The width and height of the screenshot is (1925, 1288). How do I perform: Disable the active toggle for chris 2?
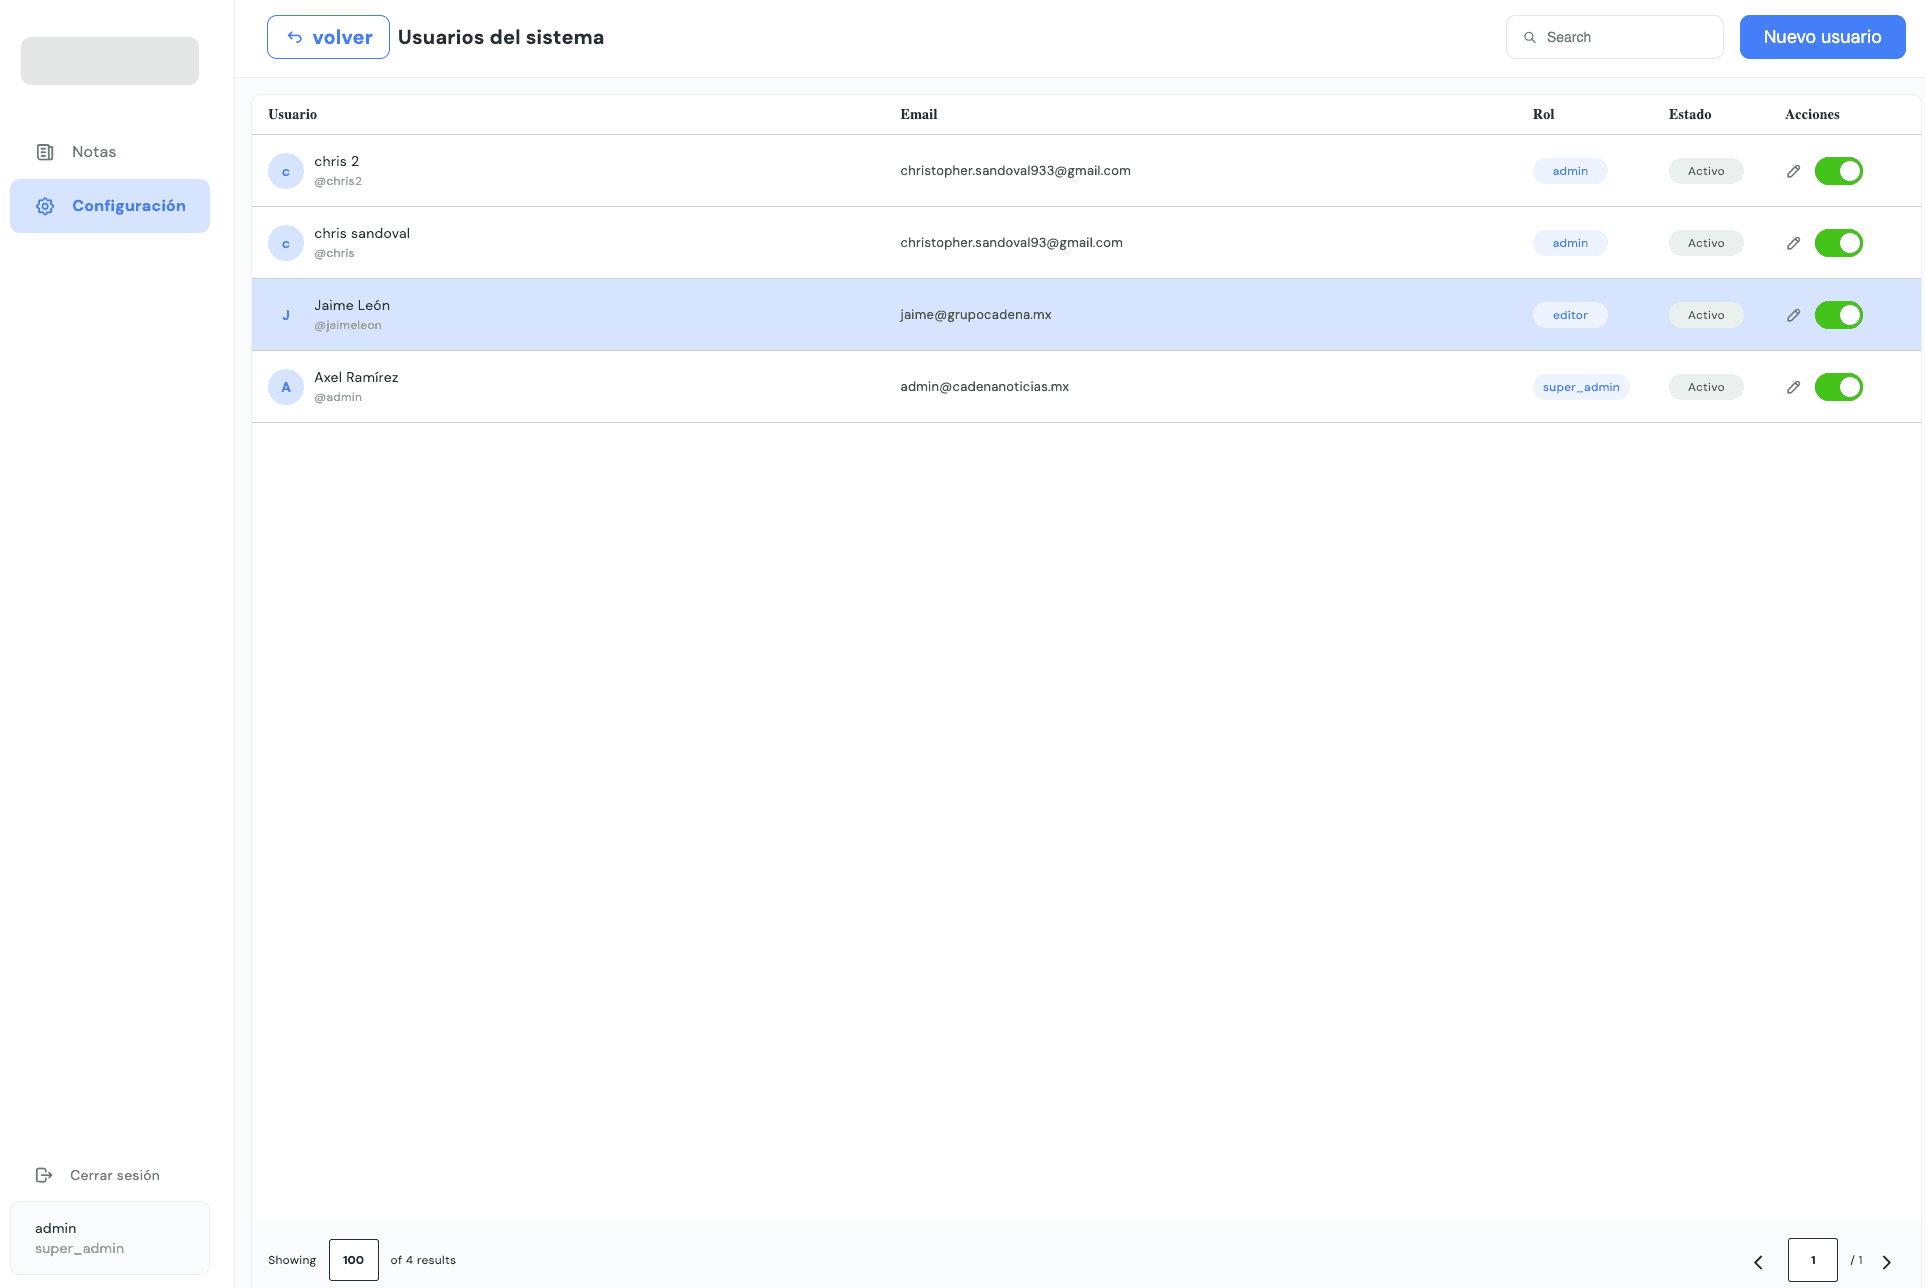pos(1839,171)
